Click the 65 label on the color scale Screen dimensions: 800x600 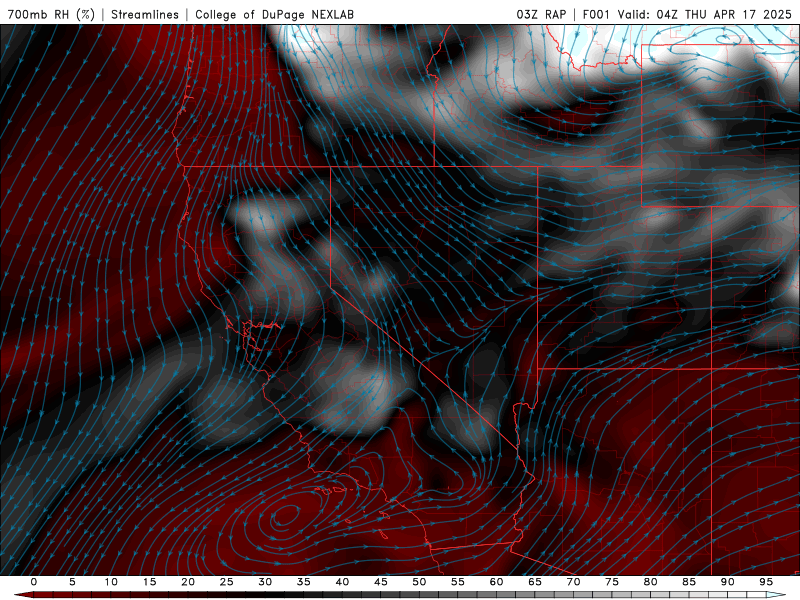(535, 582)
